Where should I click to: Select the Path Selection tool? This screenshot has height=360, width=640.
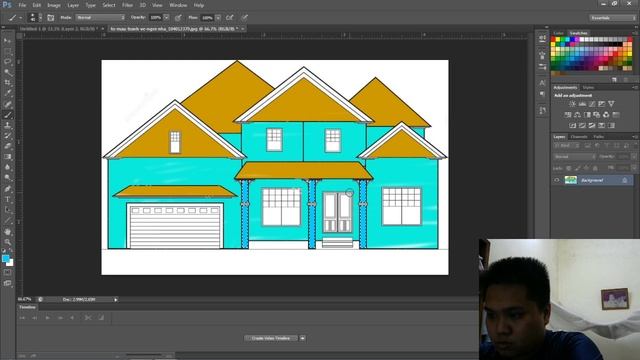click(7, 210)
